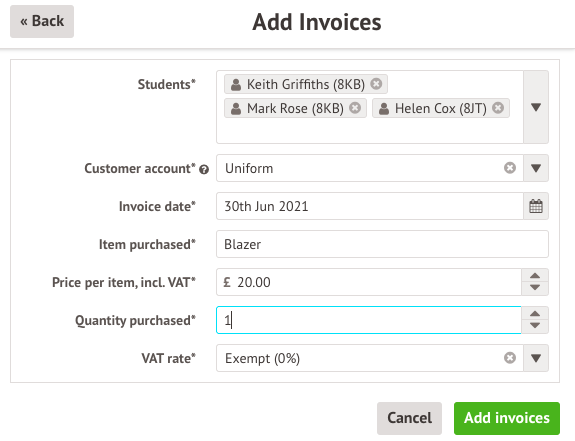Viewport: 575px width, 441px height.
Task: Decrease the price per item value
Action: (x=535, y=289)
